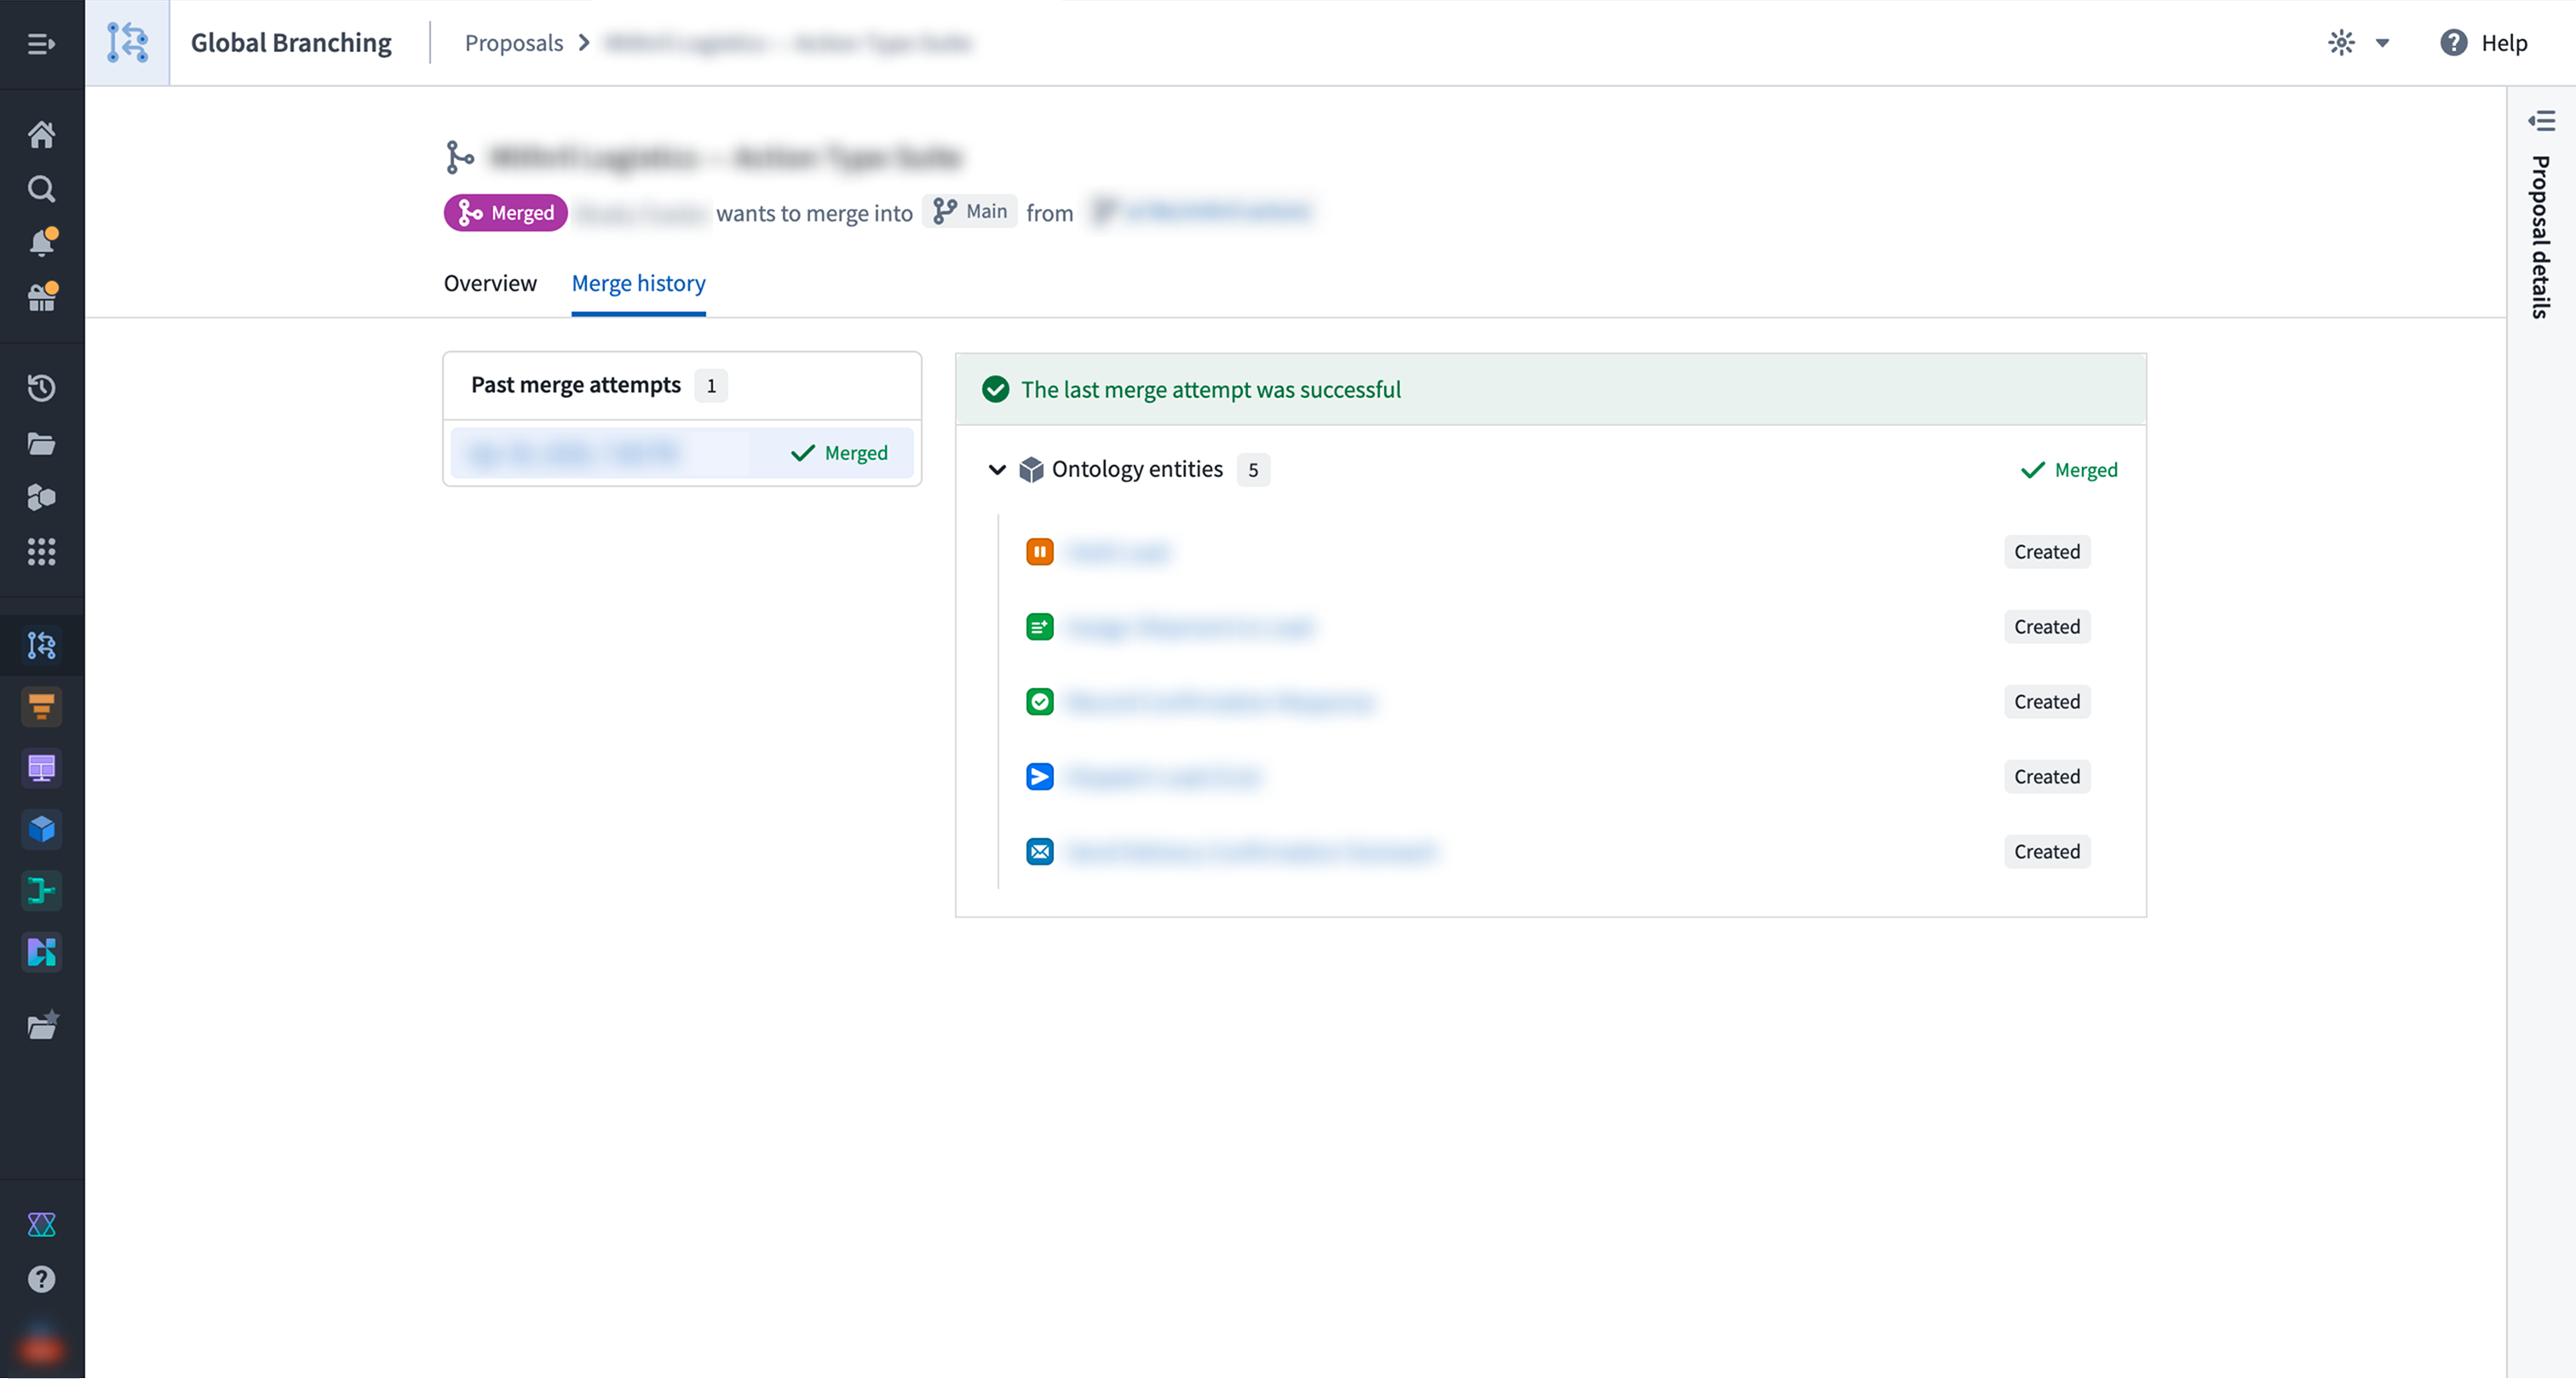Open the entity with orange pause icon

(x=1118, y=552)
